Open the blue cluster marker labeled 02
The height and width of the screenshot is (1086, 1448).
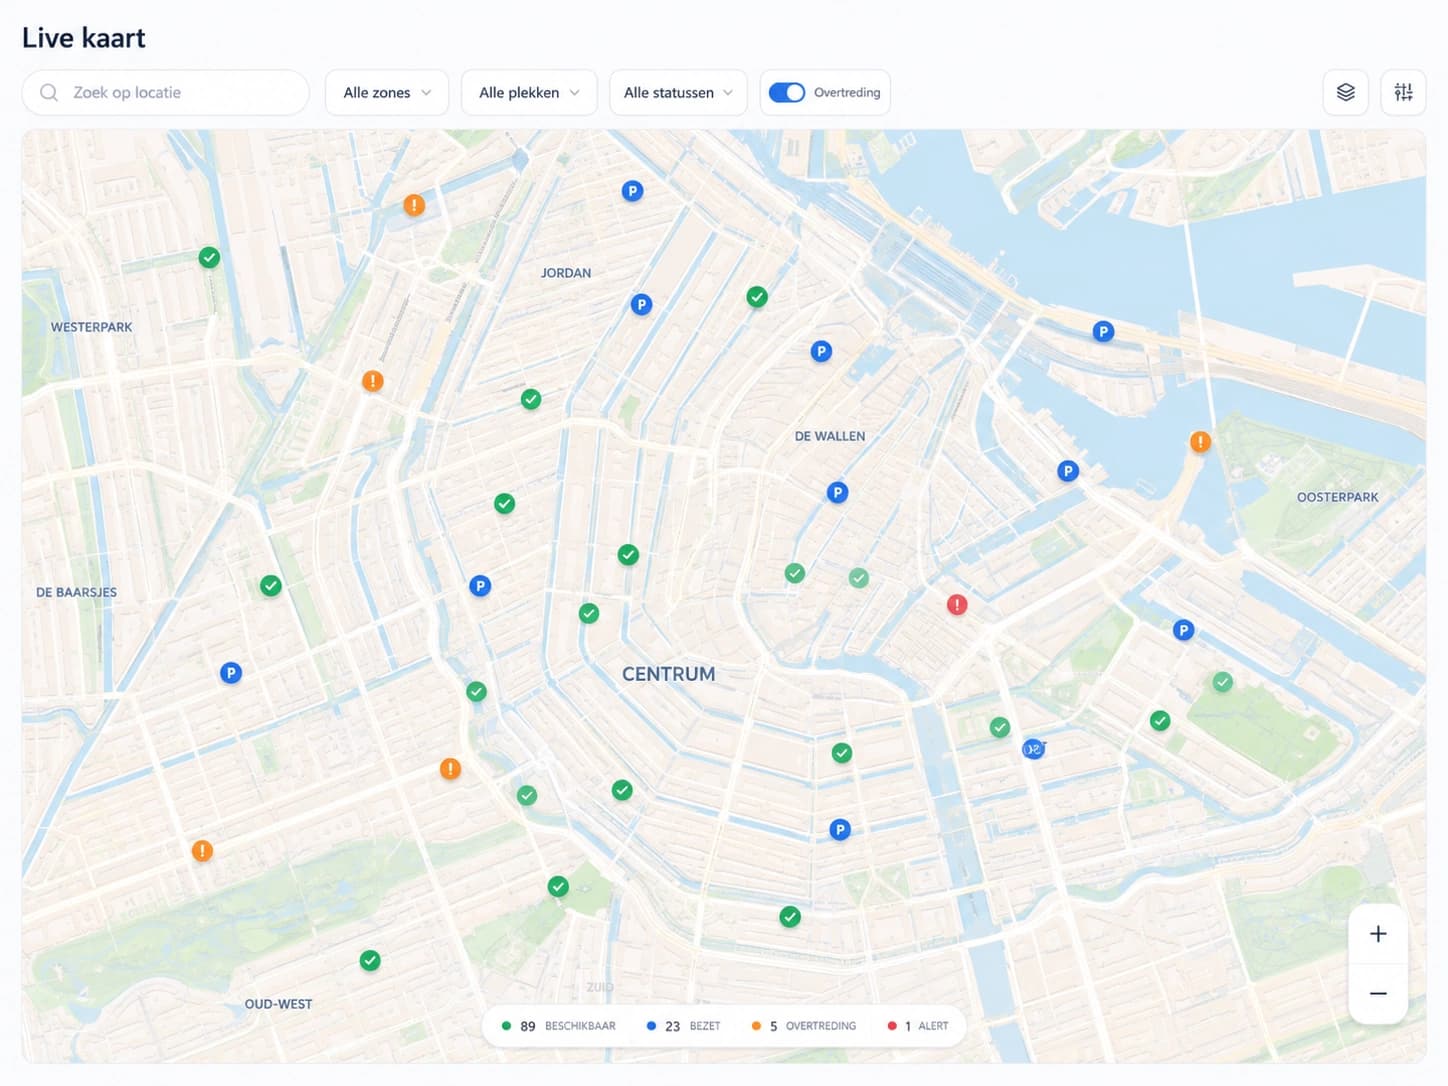pyautogui.click(x=1033, y=748)
